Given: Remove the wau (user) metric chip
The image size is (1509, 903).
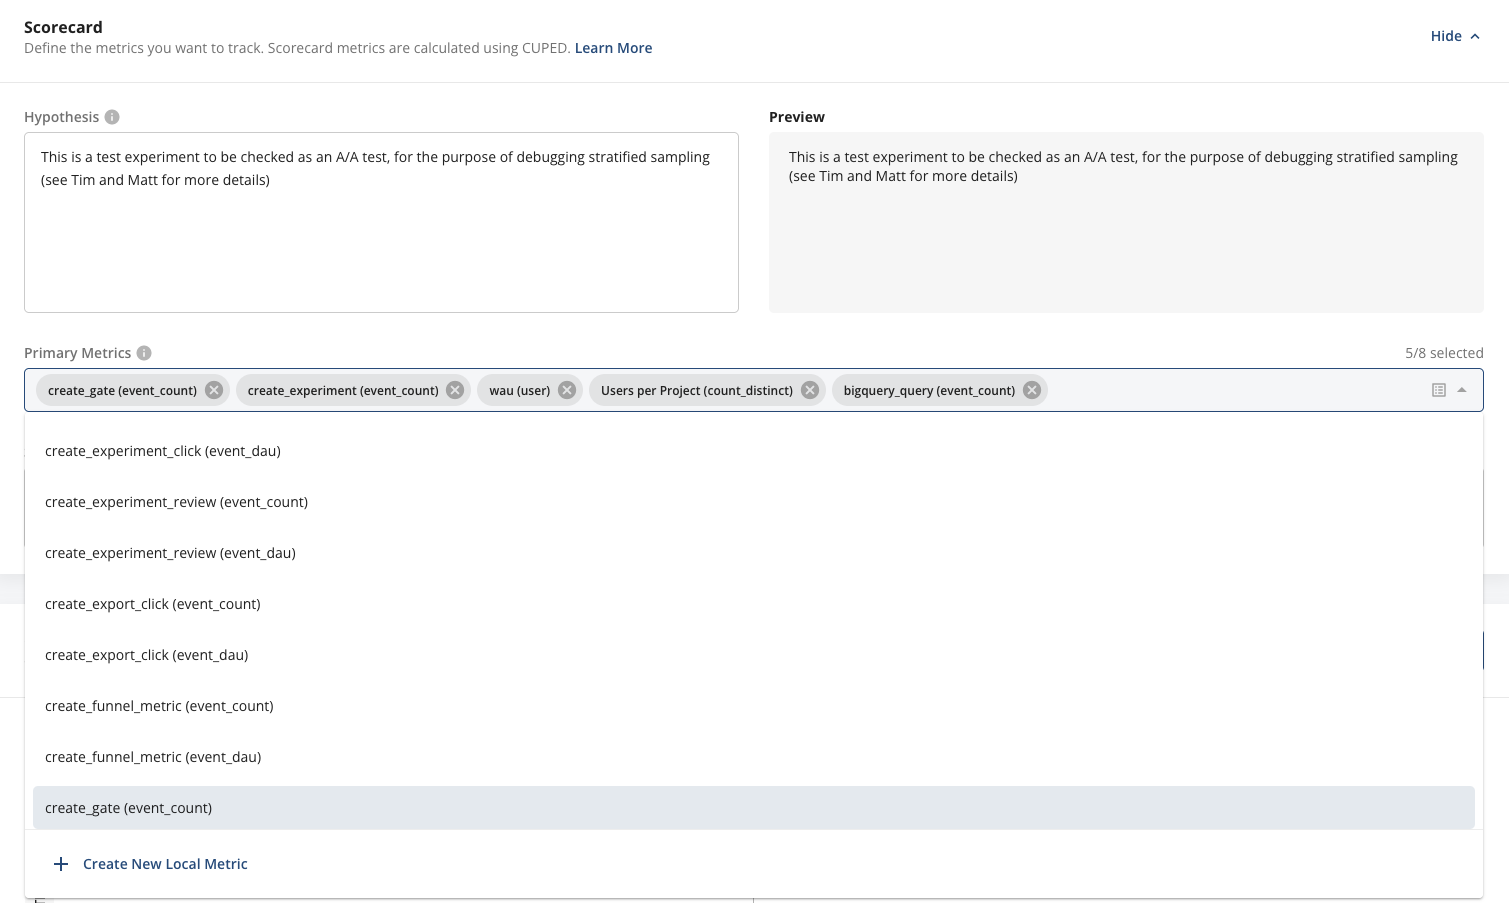Looking at the screenshot, I should [567, 390].
